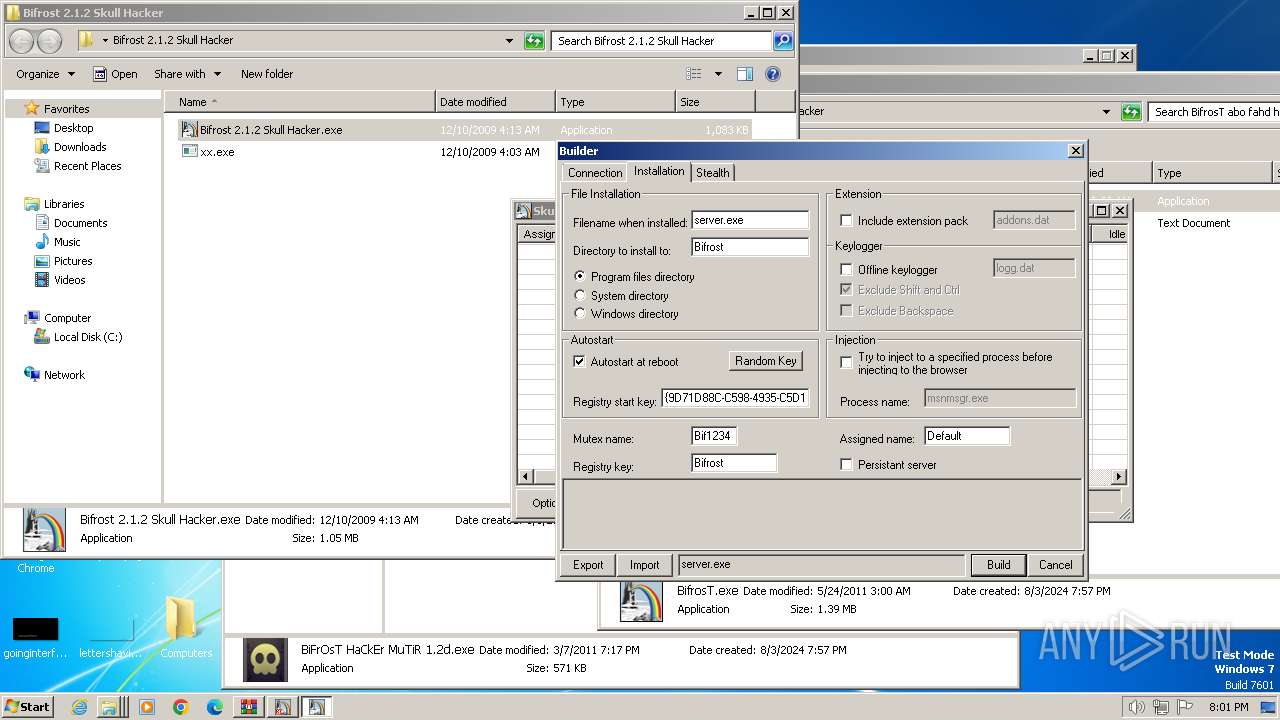The height and width of the screenshot is (720, 1280).
Task: Cancel the Builder dialog
Action: point(1055,565)
